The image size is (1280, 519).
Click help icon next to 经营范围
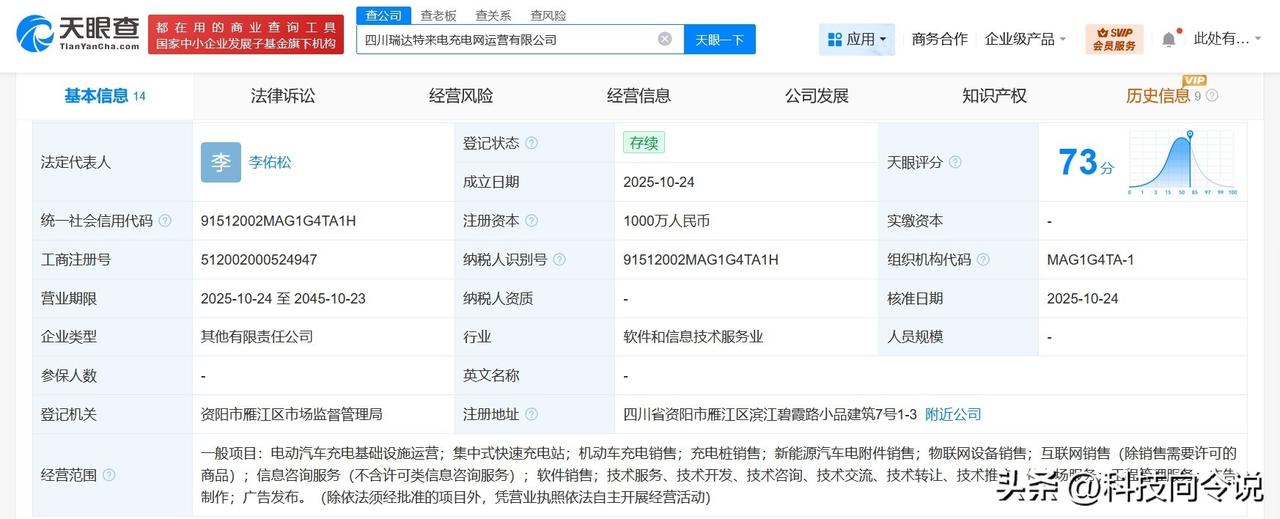[109, 475]
